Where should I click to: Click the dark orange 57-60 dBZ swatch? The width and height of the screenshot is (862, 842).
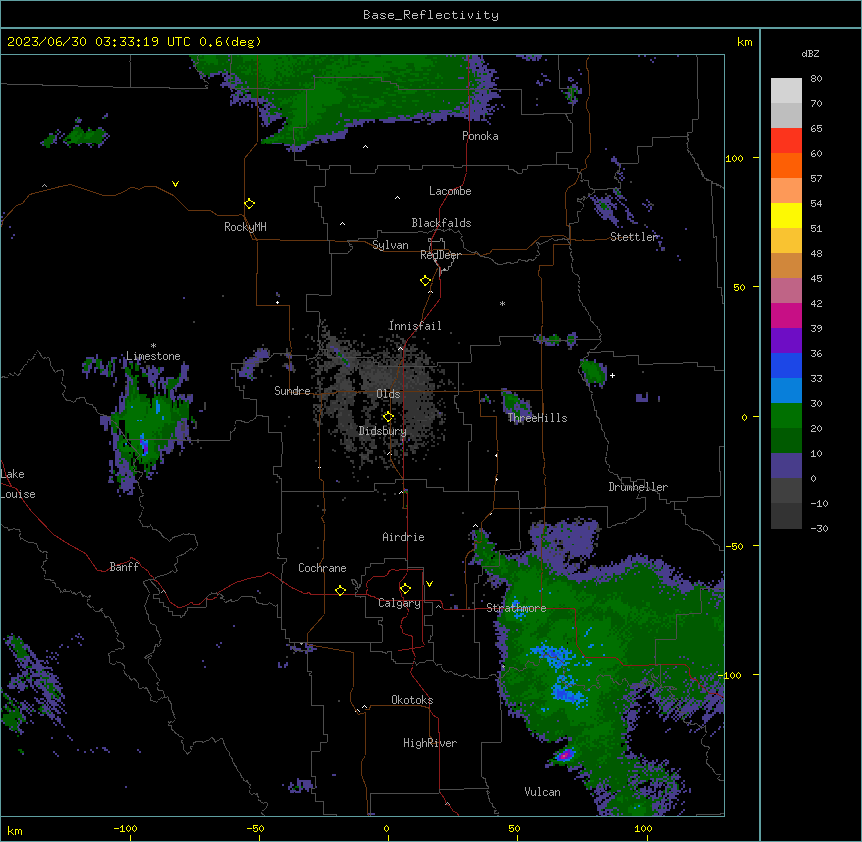tap(786, 165)
